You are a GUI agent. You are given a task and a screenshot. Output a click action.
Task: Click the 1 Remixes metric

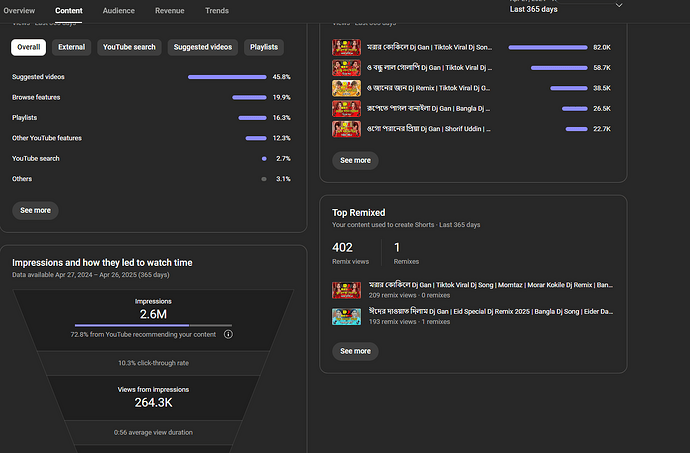click(x=406, y=253)
